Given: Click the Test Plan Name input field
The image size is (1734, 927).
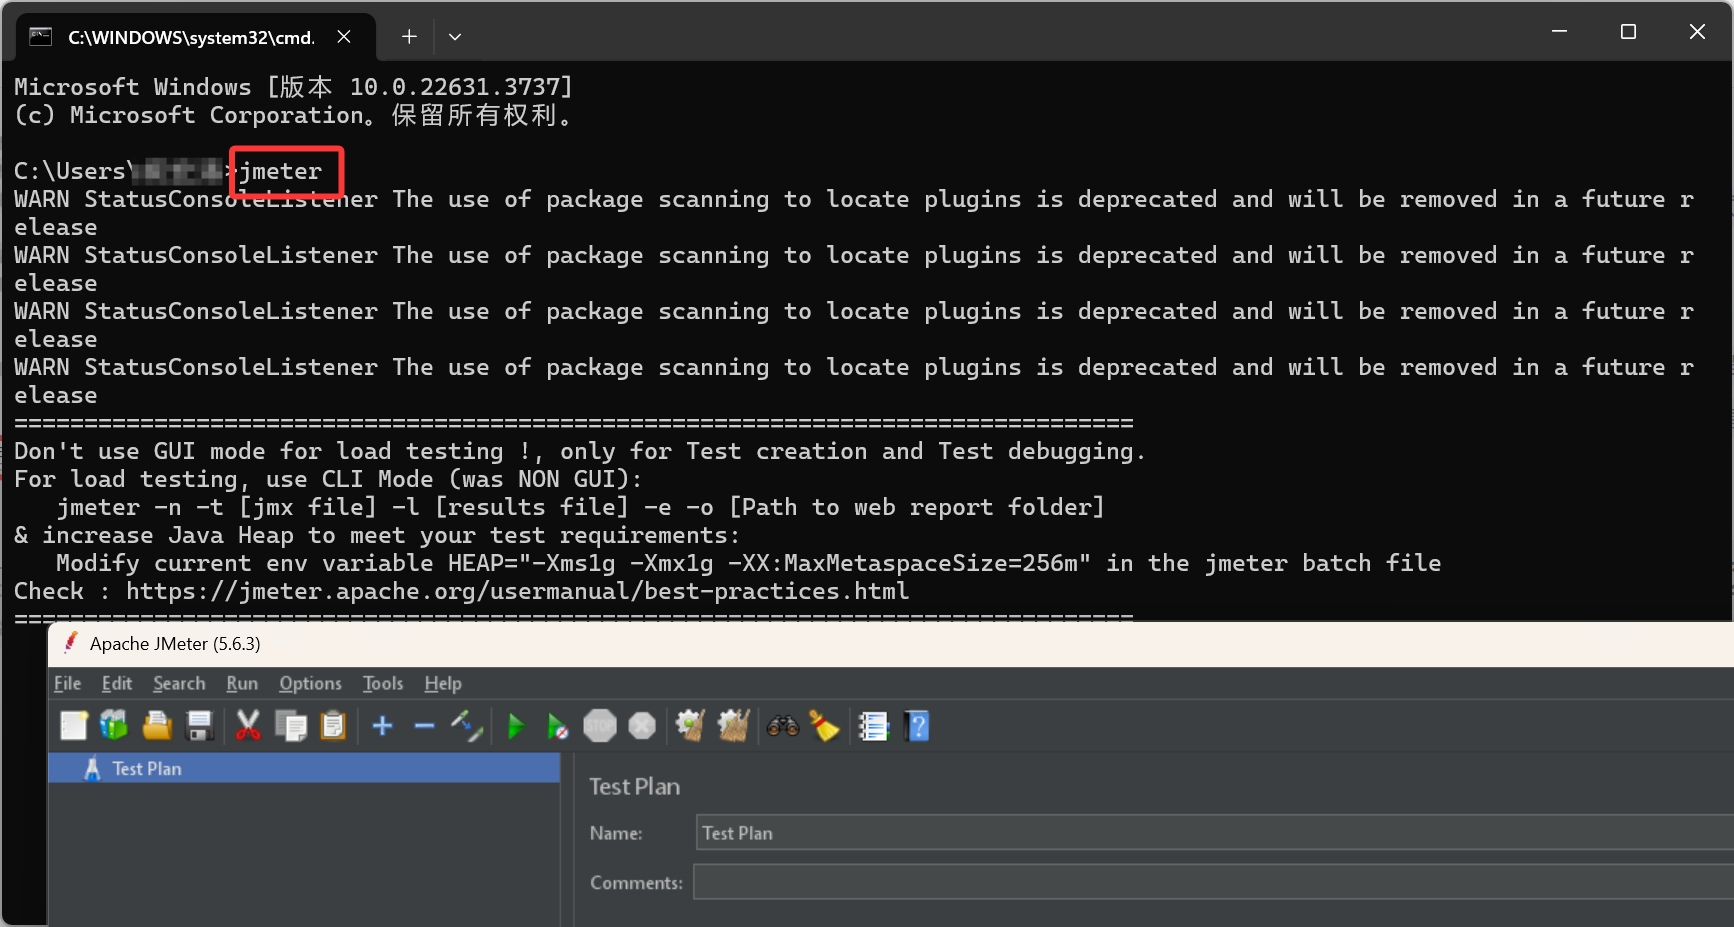Looking at the screenshot, I should point(1214,832).
